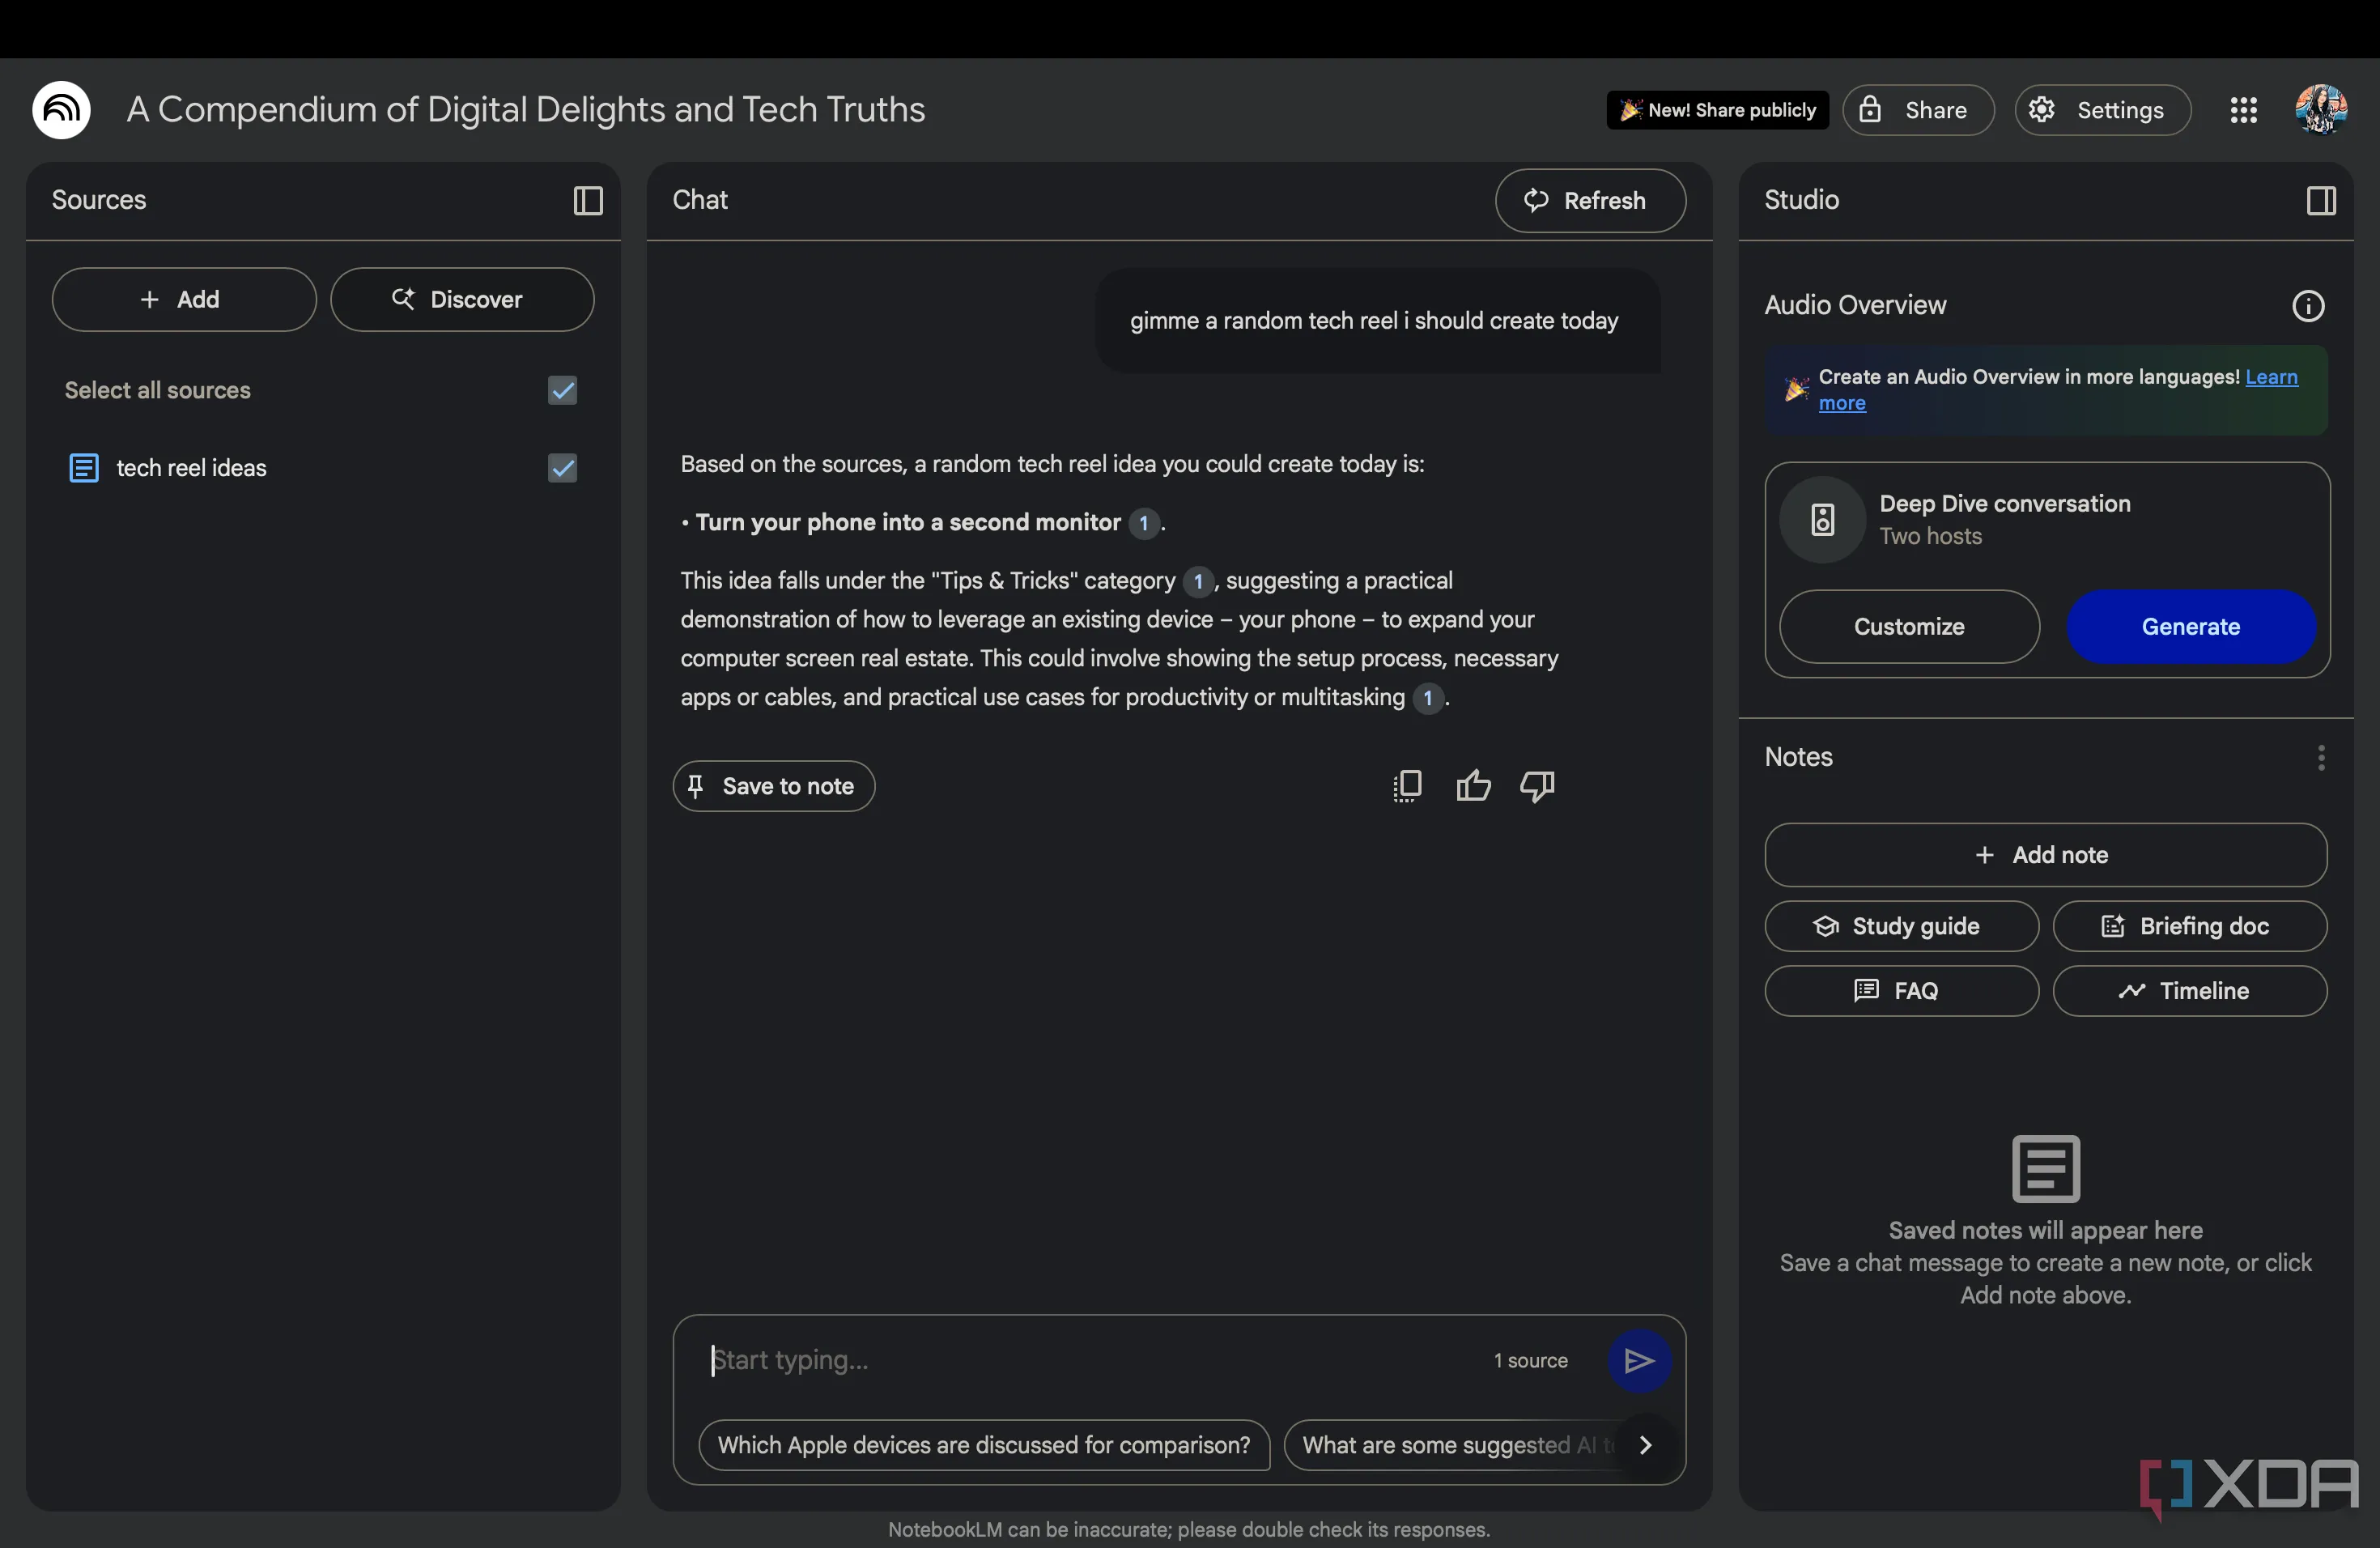Open the Google apps grid
2380x1548 pixels.
[x=2243, y=110]
